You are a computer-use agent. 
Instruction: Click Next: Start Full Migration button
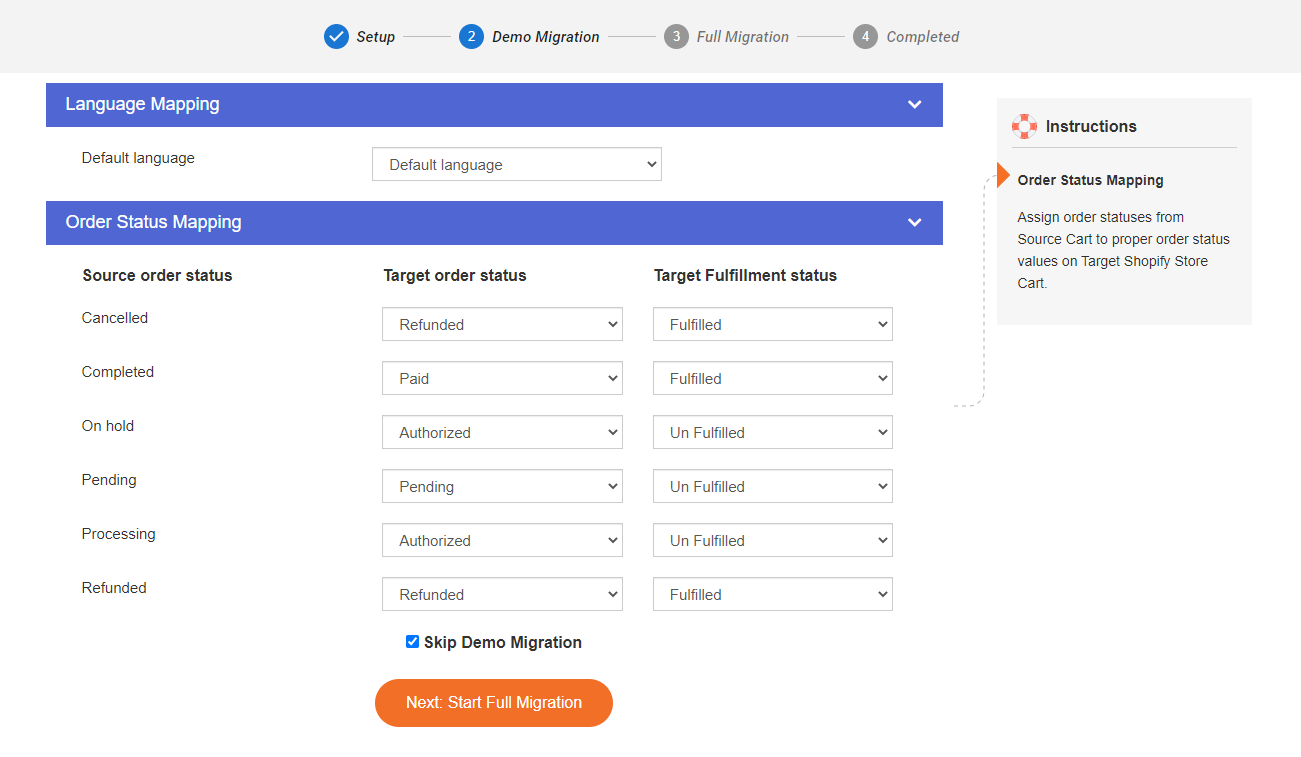pos(494,703)
